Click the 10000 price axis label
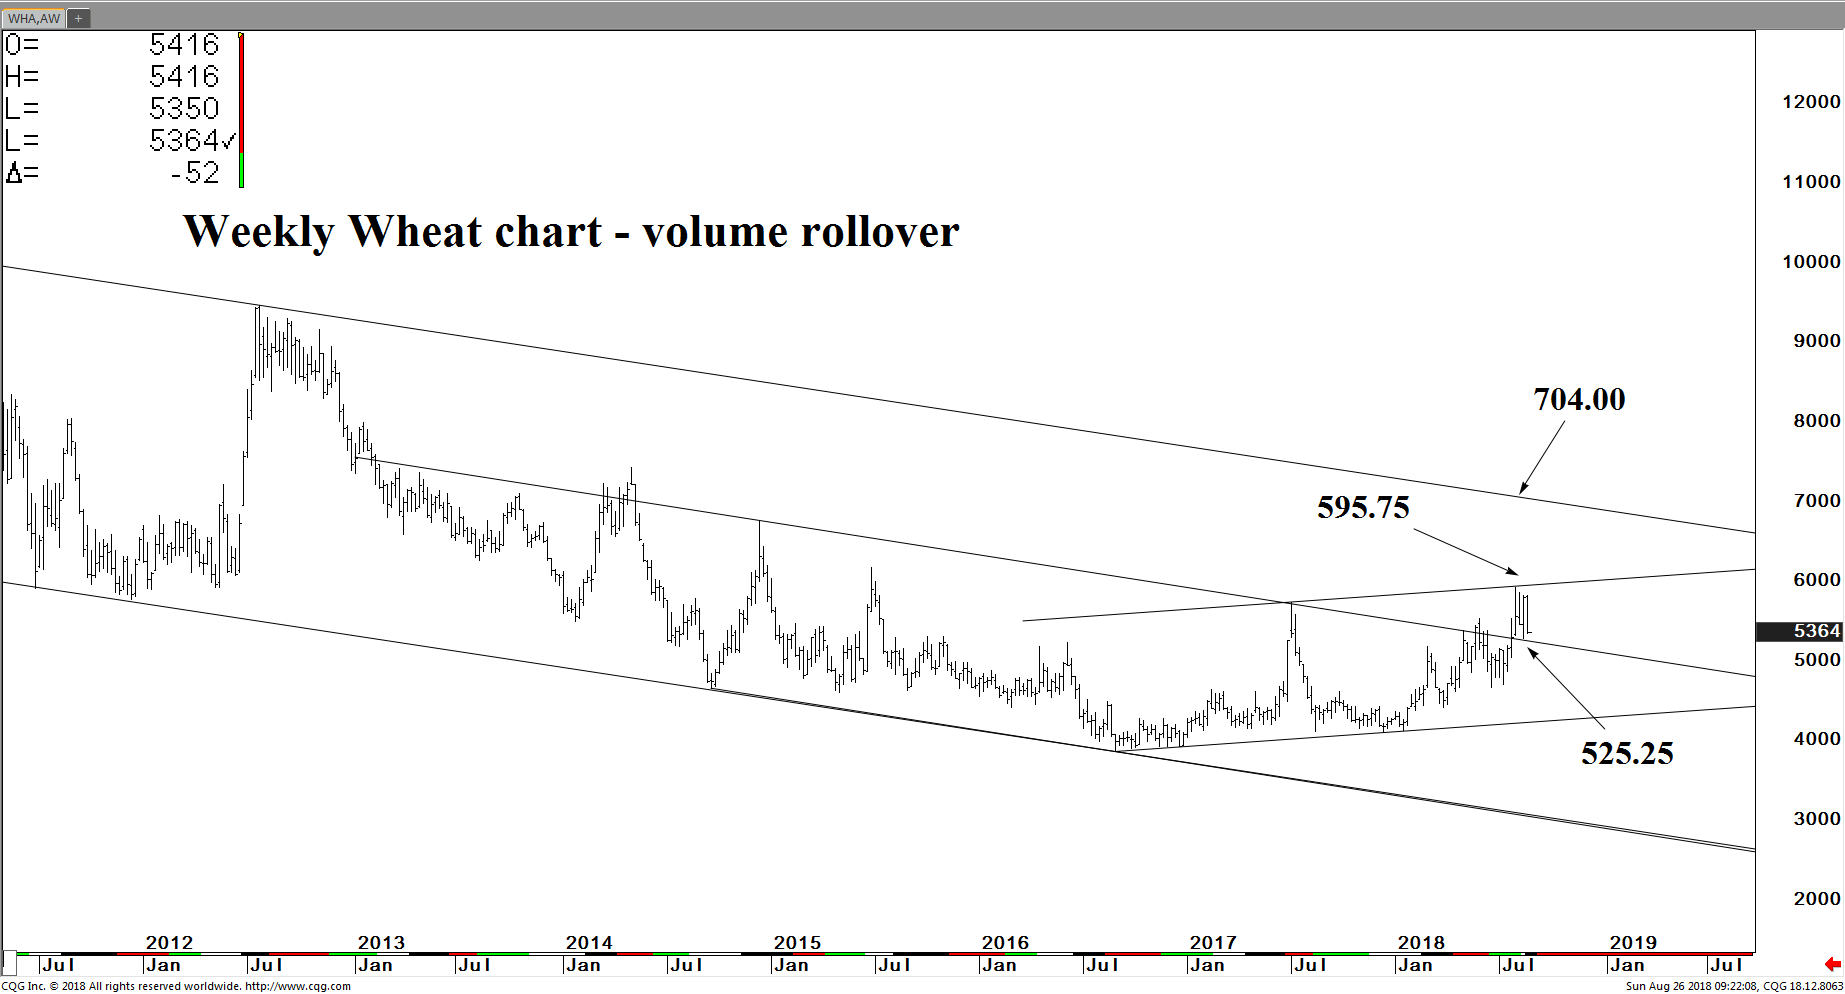1845x994 pixels. 1811,262
